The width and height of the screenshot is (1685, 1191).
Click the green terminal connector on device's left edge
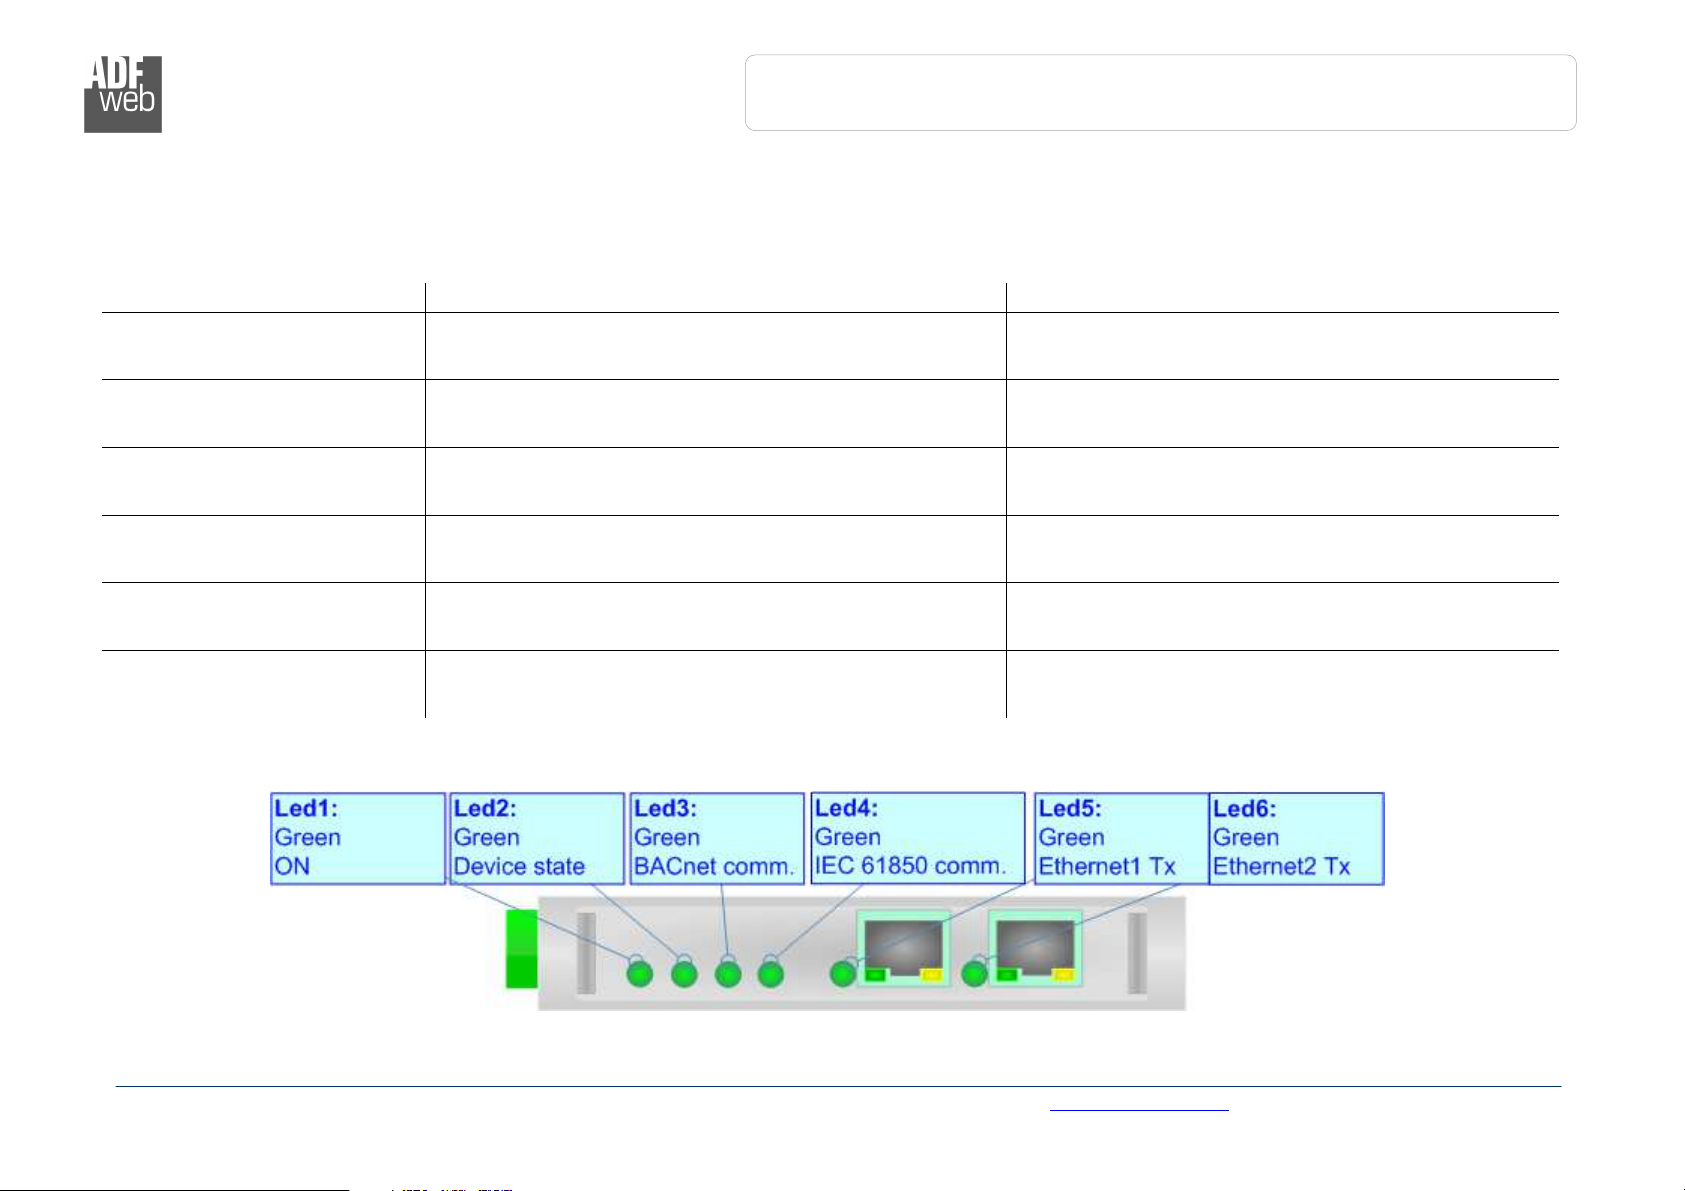pyautogui.click(x=522, y=949)
